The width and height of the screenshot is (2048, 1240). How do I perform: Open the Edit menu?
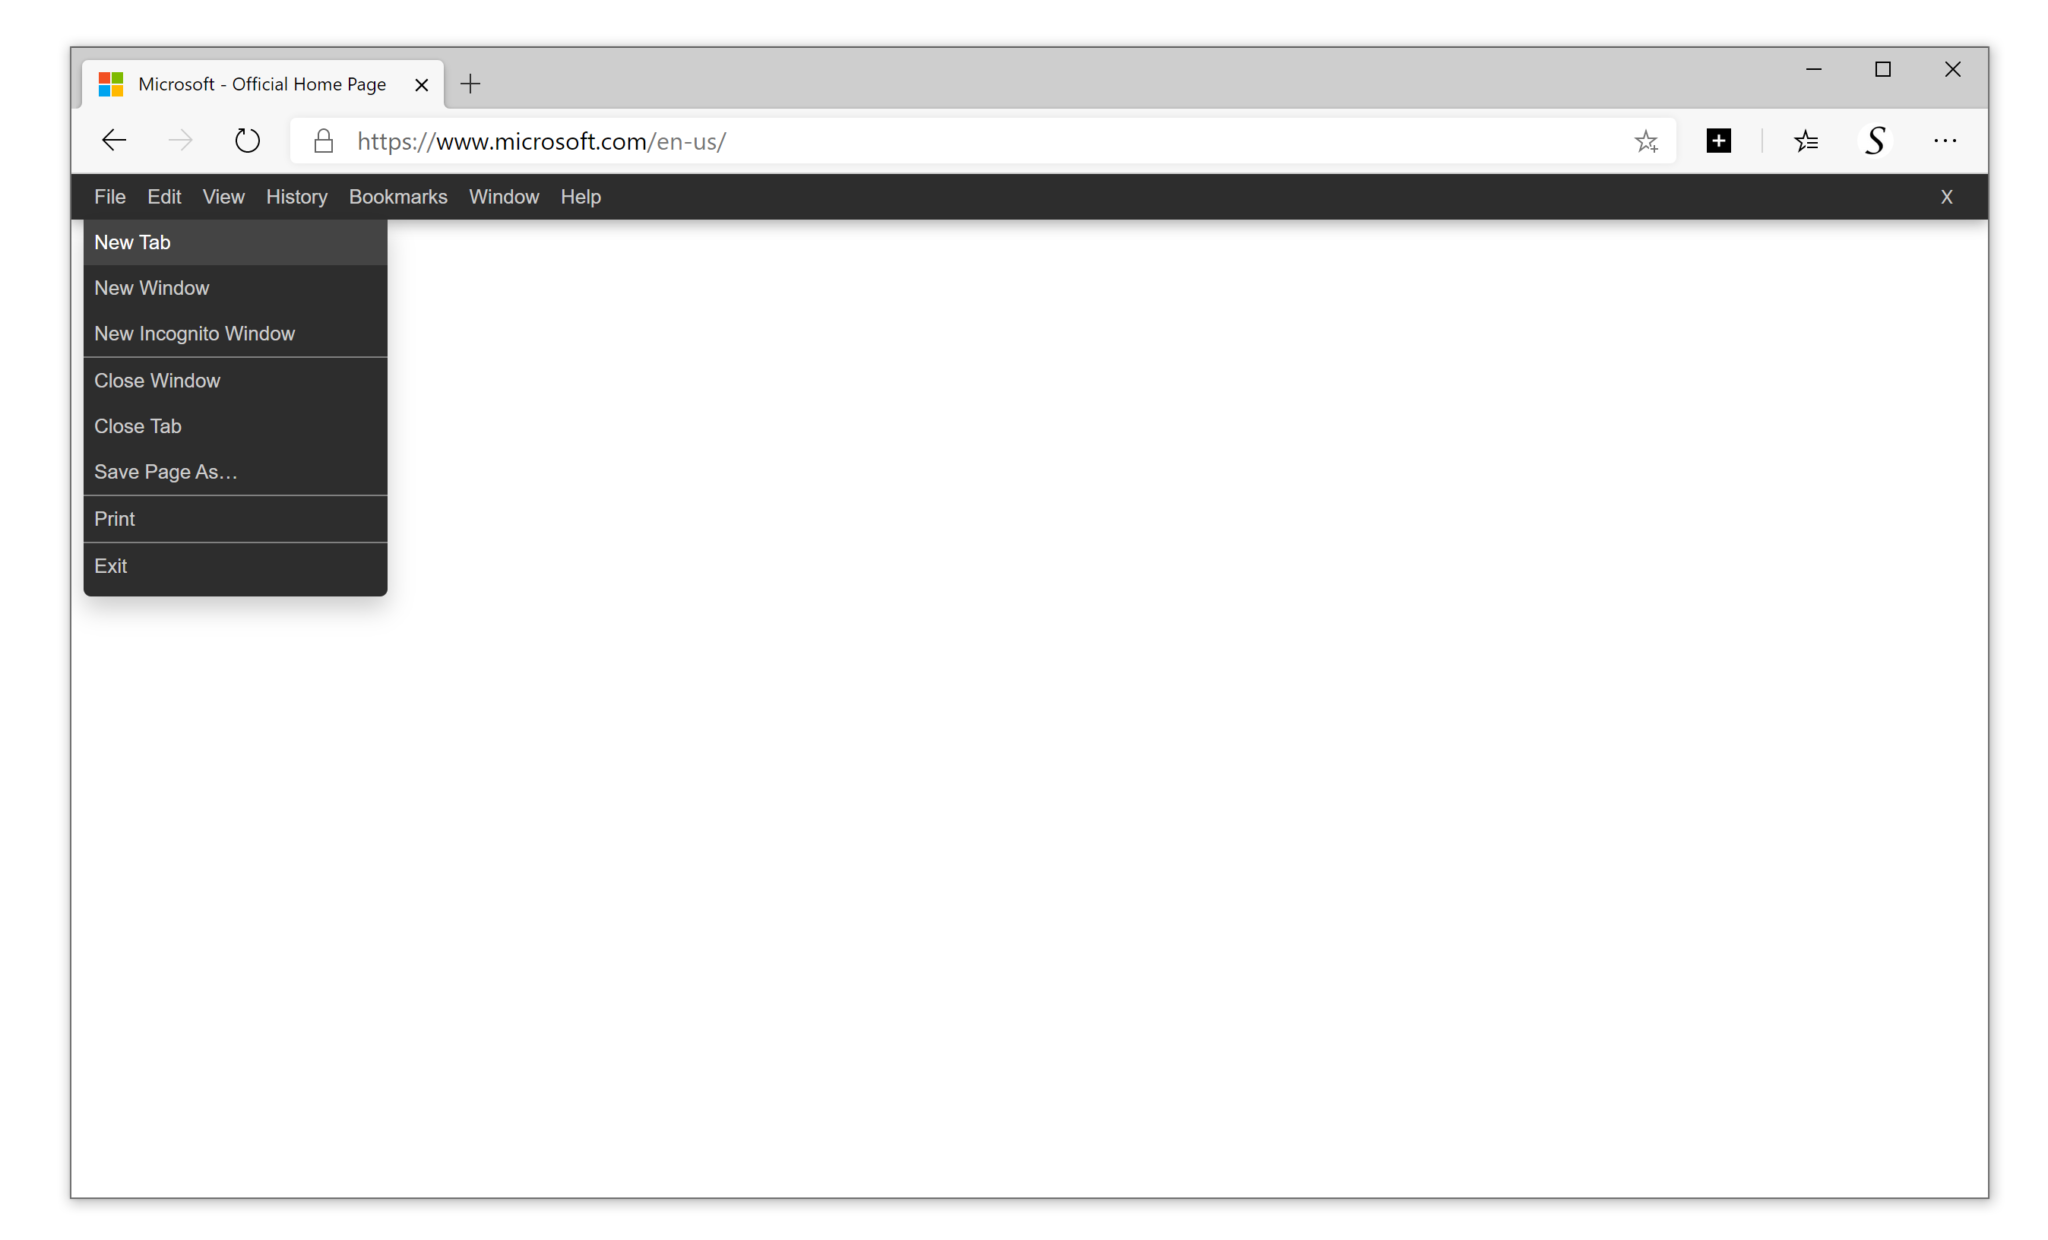162,196
